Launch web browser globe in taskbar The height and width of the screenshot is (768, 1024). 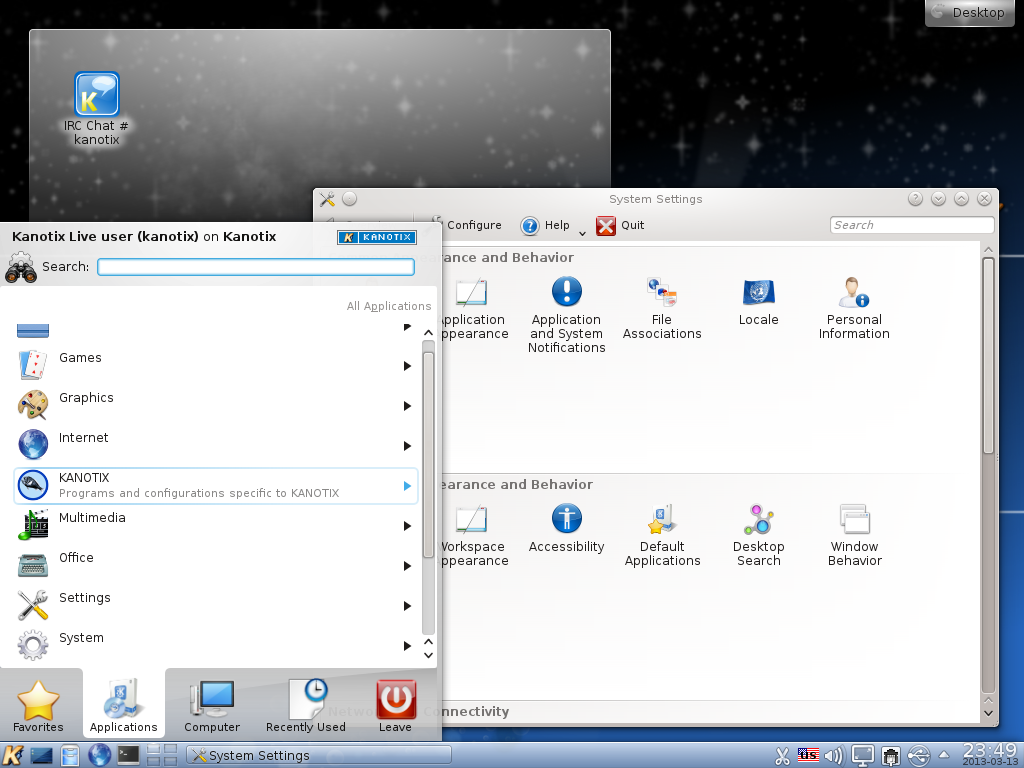coord(99,756)
